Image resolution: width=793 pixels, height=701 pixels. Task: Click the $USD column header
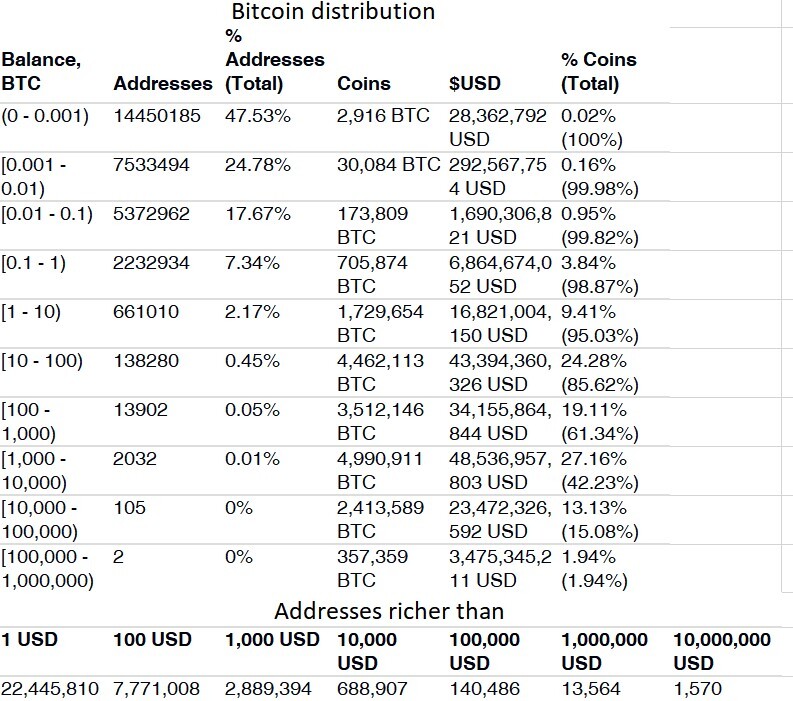pyautogui.click(x=474, y=83)
